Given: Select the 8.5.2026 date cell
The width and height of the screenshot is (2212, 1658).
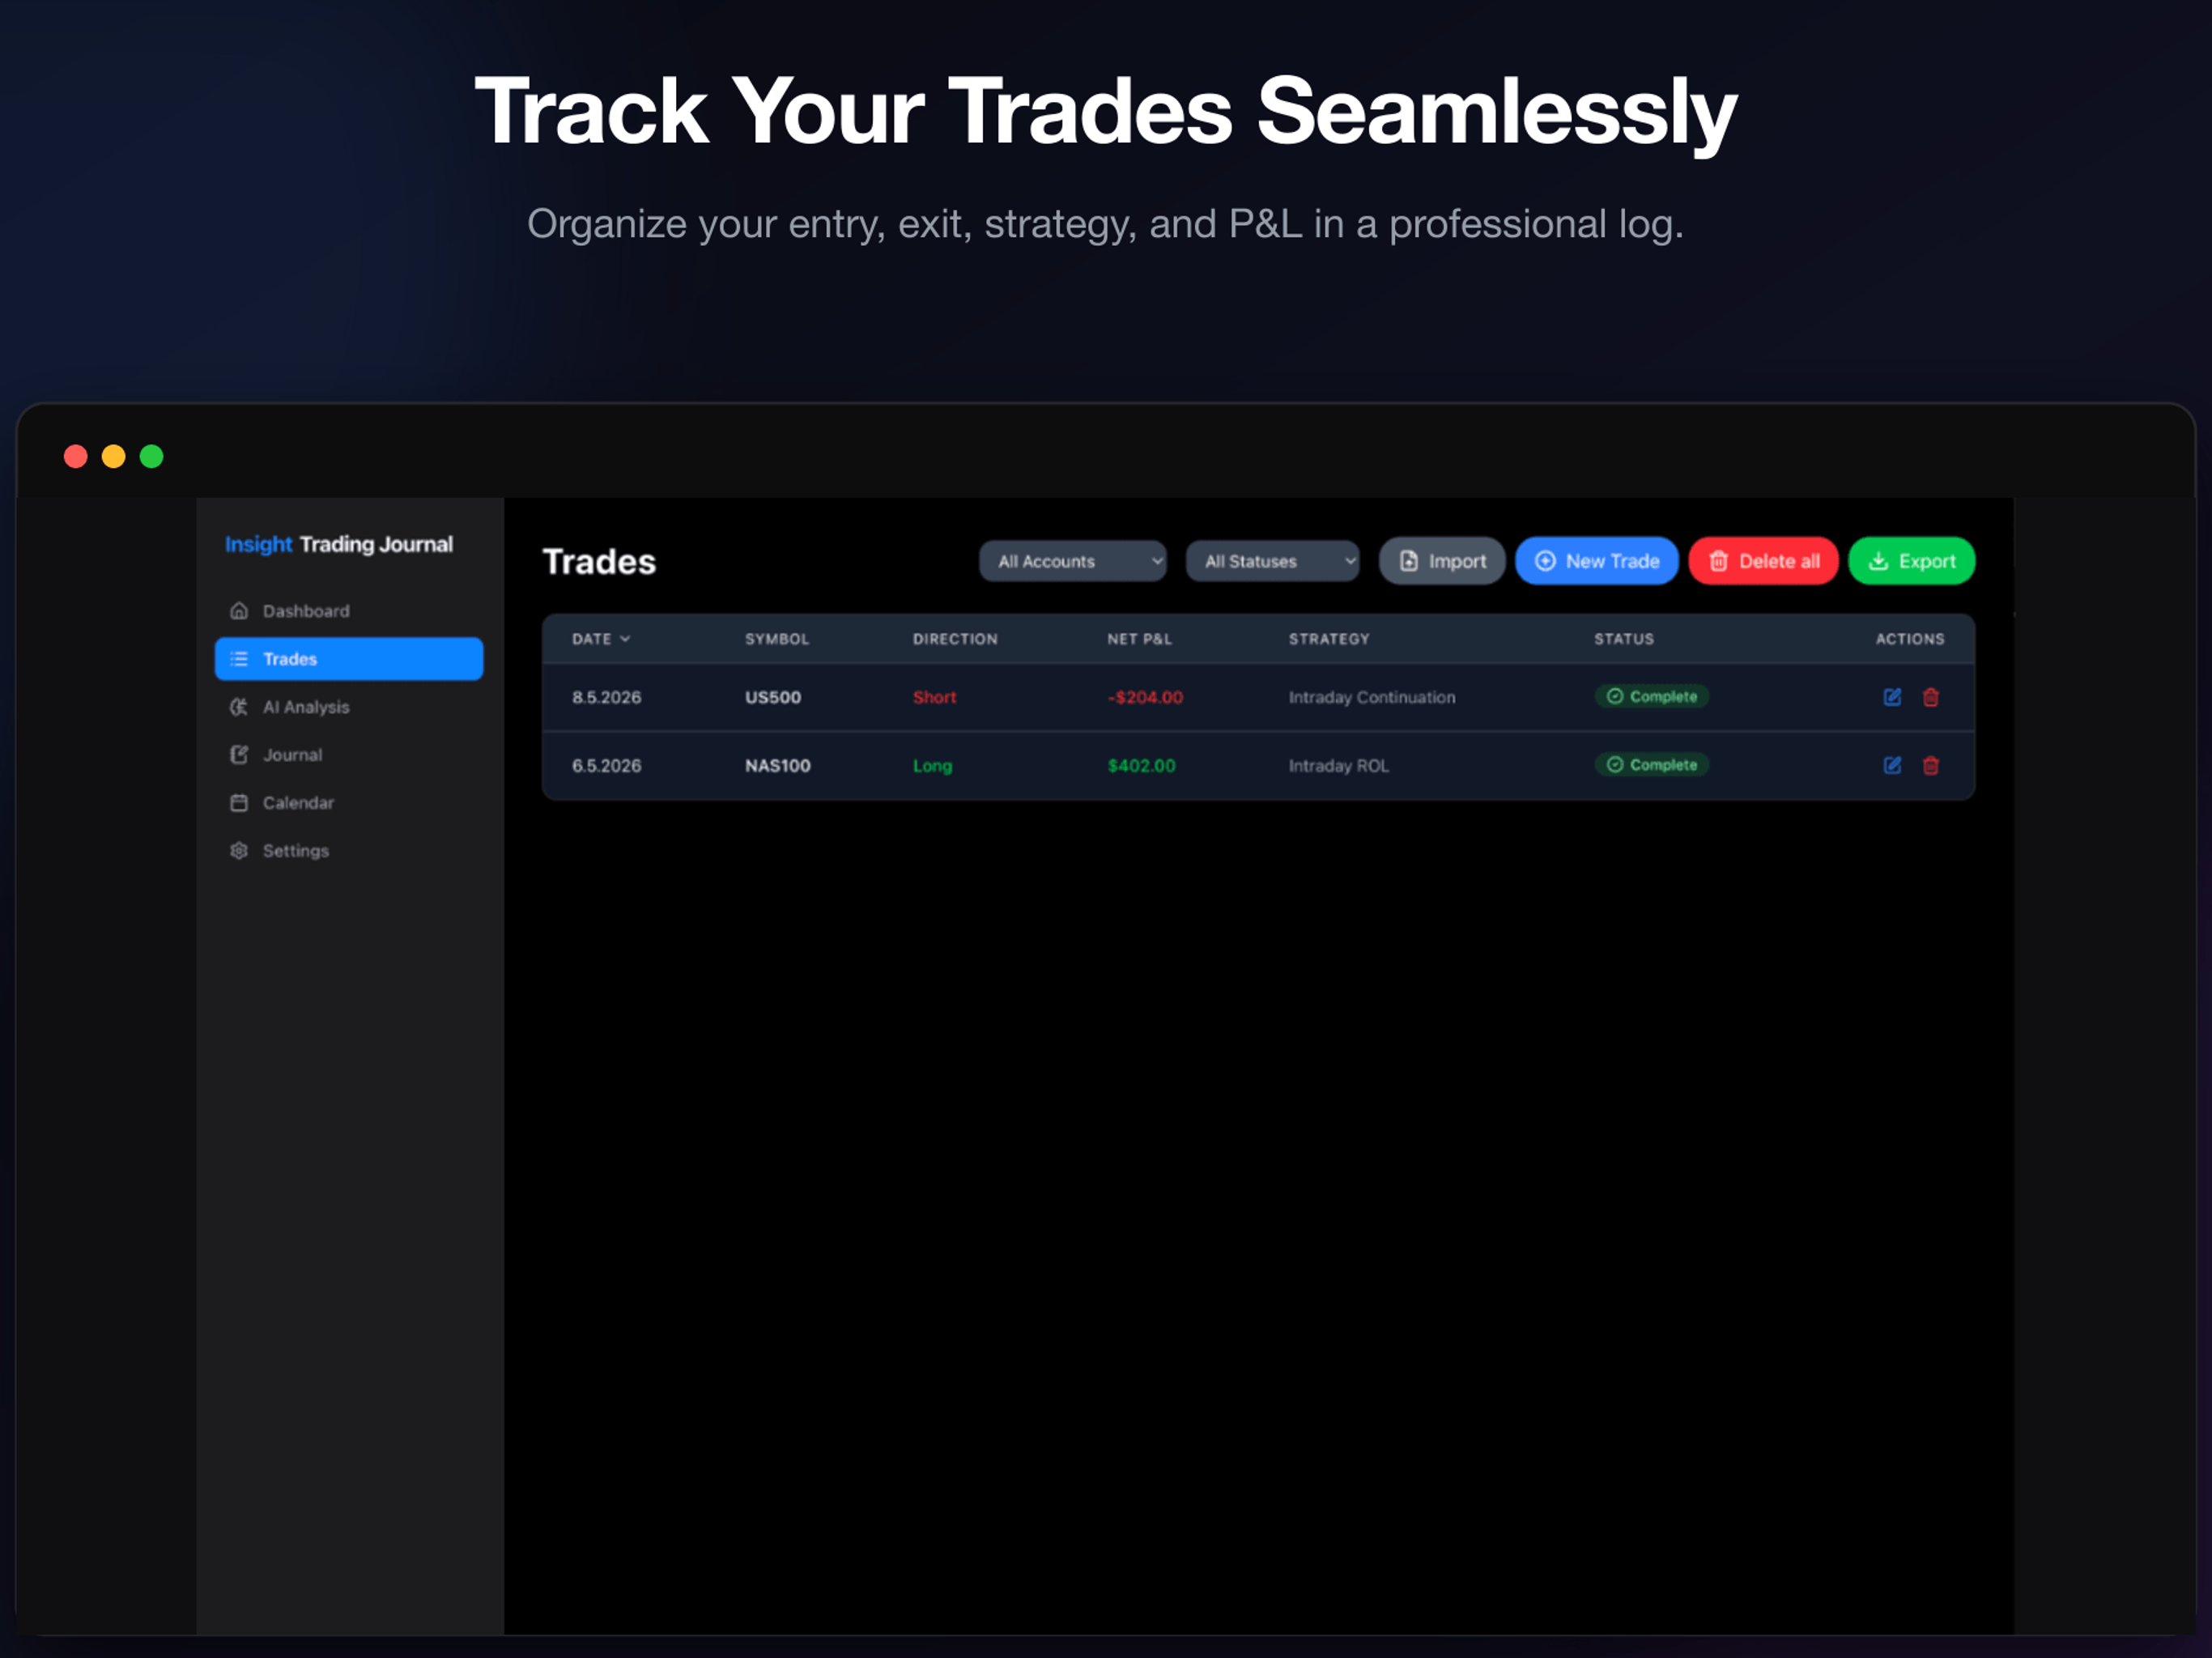Looking at the screenshot, I should tap(607, 697).
